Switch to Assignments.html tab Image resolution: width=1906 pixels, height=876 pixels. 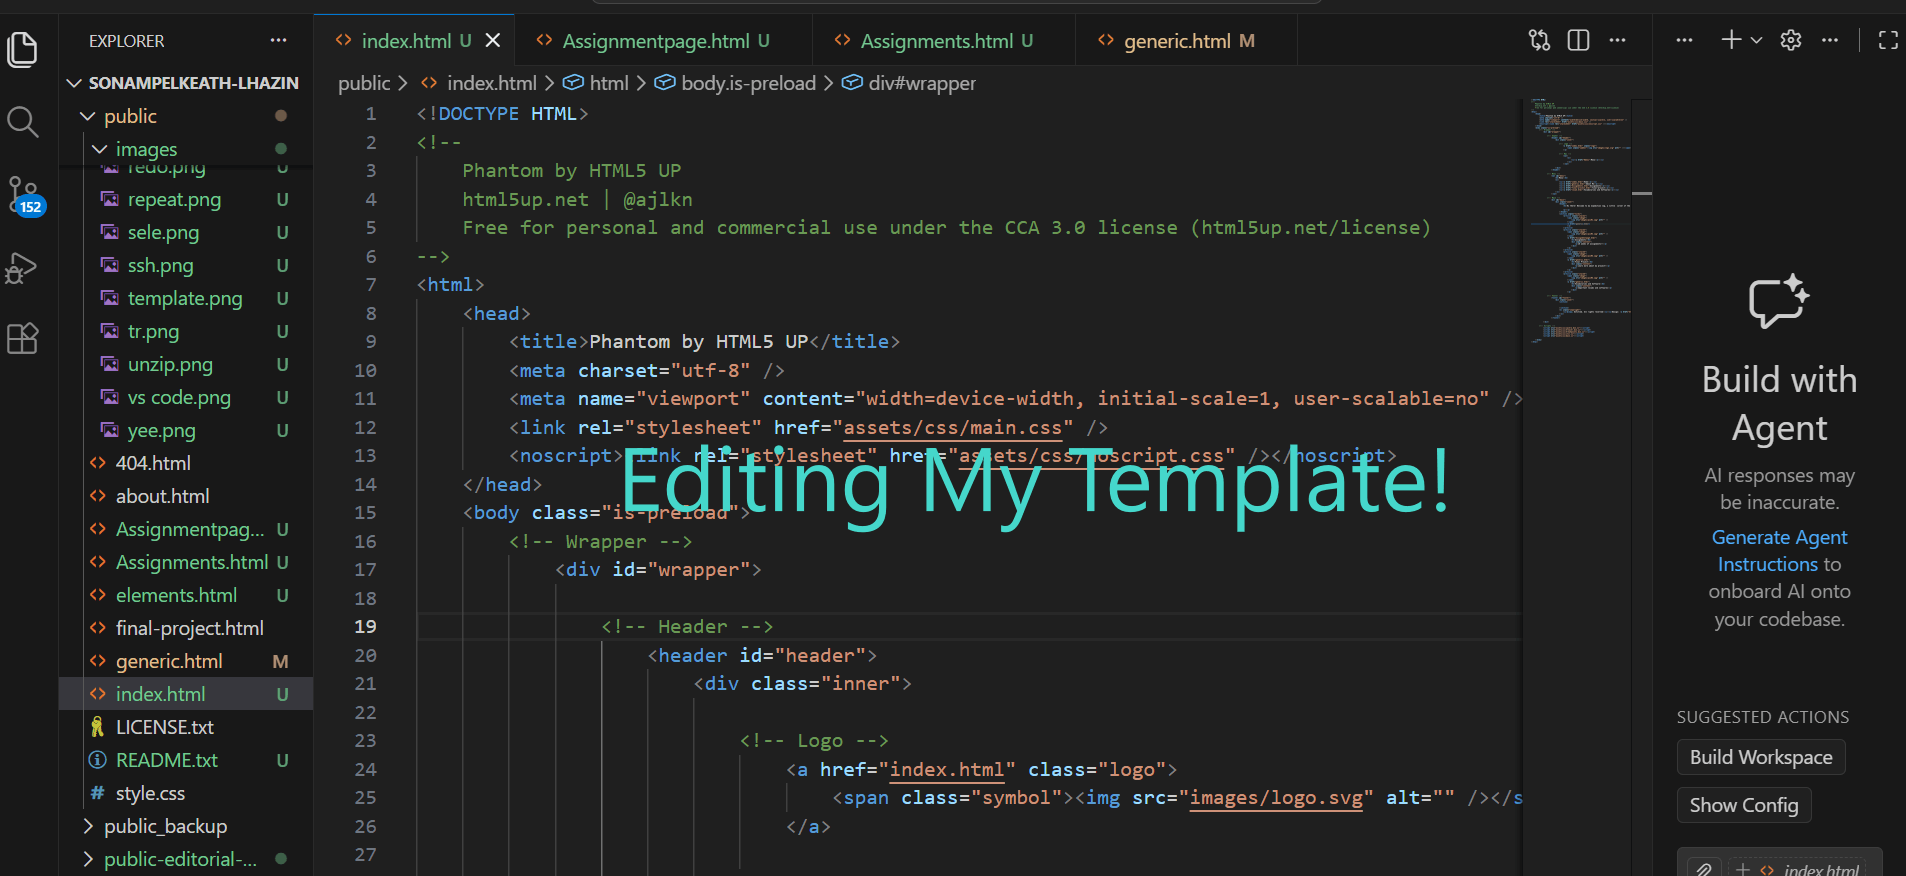pos(946,41)
